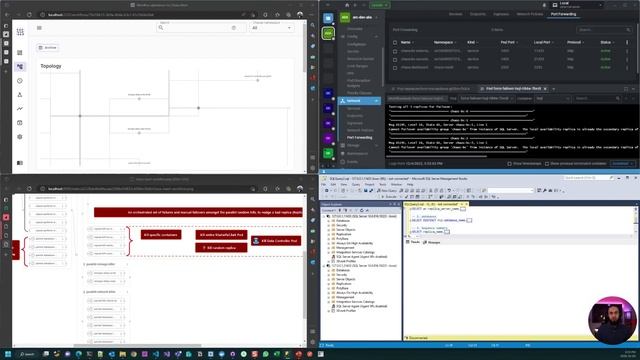Open Events trend-line icon in Chaos Mesh sidebar
Viewport: 640px width, 360px height.
click(x=20, y=109)
